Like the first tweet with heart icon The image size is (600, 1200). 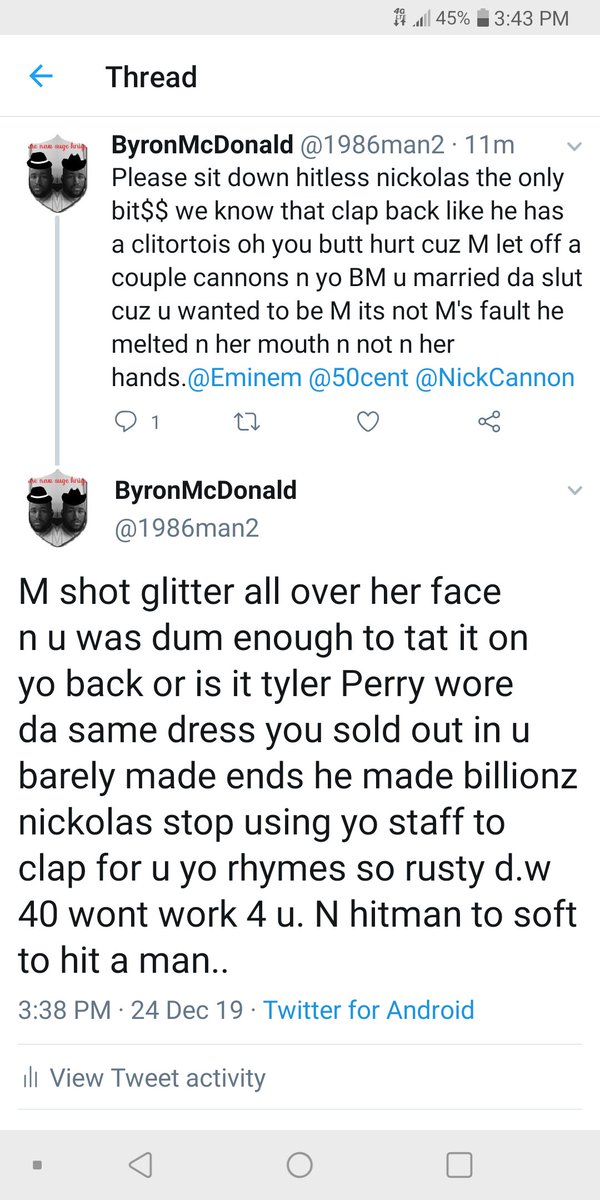tap(368, 423)
